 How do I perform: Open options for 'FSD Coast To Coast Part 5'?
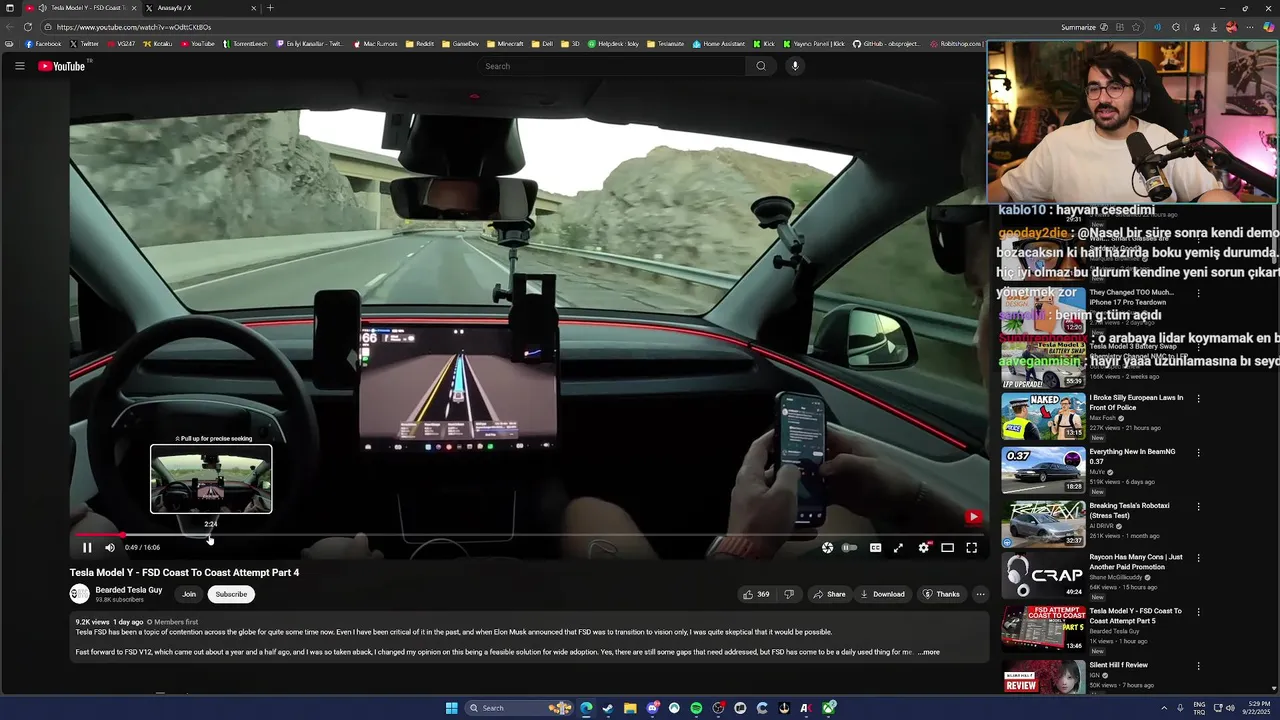click(1198, 612)
